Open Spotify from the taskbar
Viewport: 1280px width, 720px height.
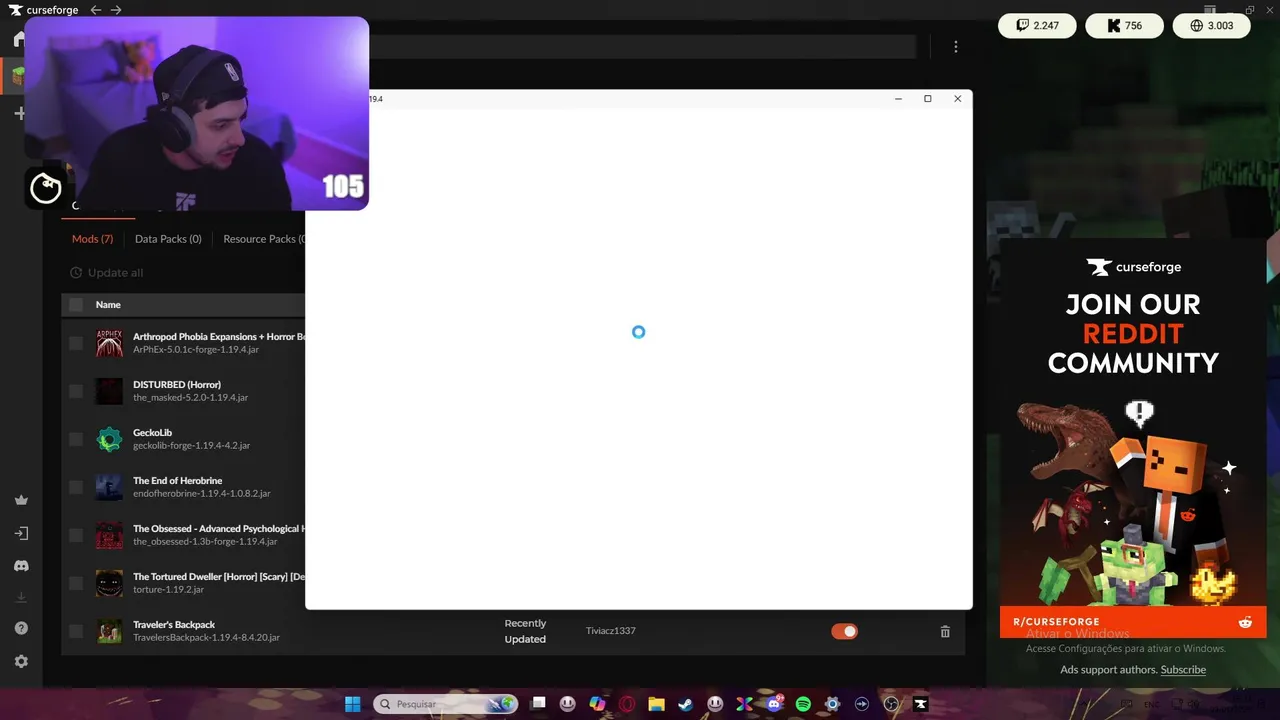(x=803, y=704)
